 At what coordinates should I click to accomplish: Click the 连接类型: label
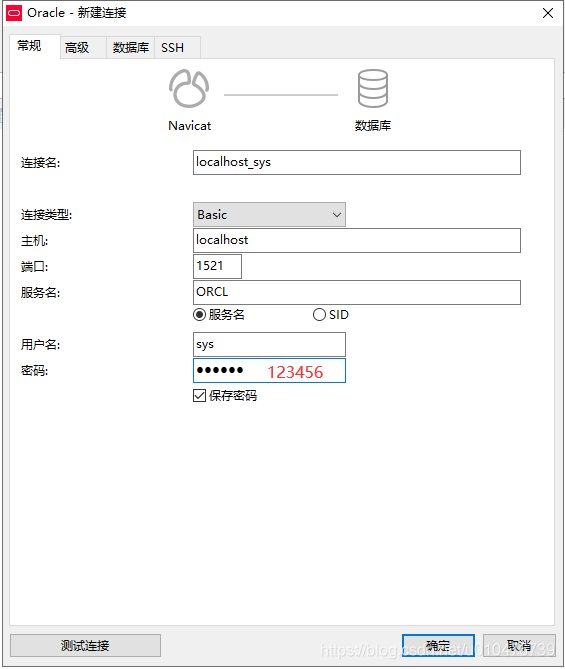pyautogui.click(x=47, y=215)
